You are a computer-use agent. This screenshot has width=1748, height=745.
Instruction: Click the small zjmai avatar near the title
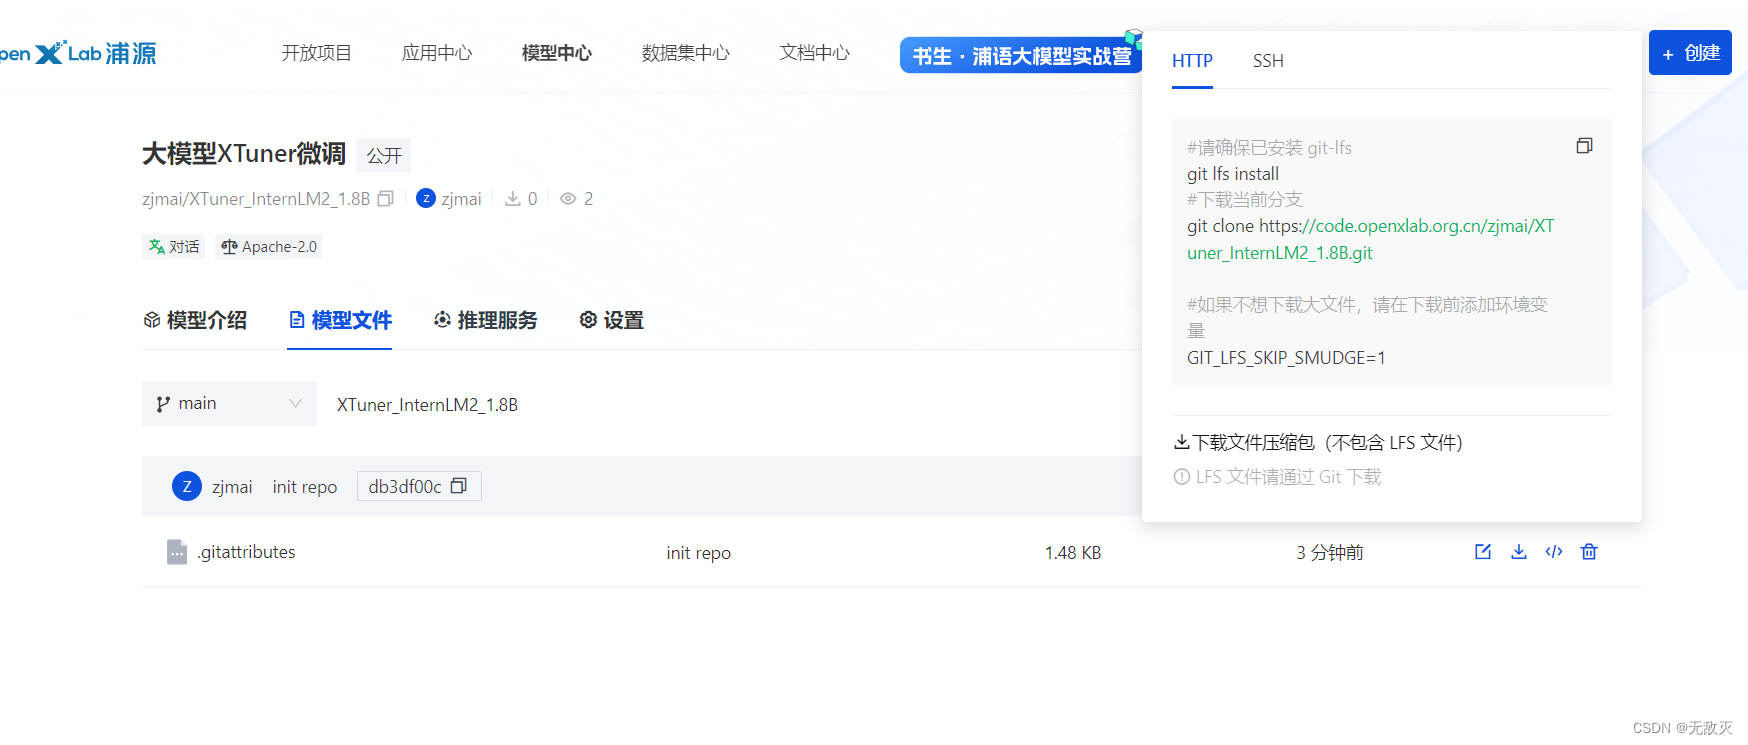[426, 198]
